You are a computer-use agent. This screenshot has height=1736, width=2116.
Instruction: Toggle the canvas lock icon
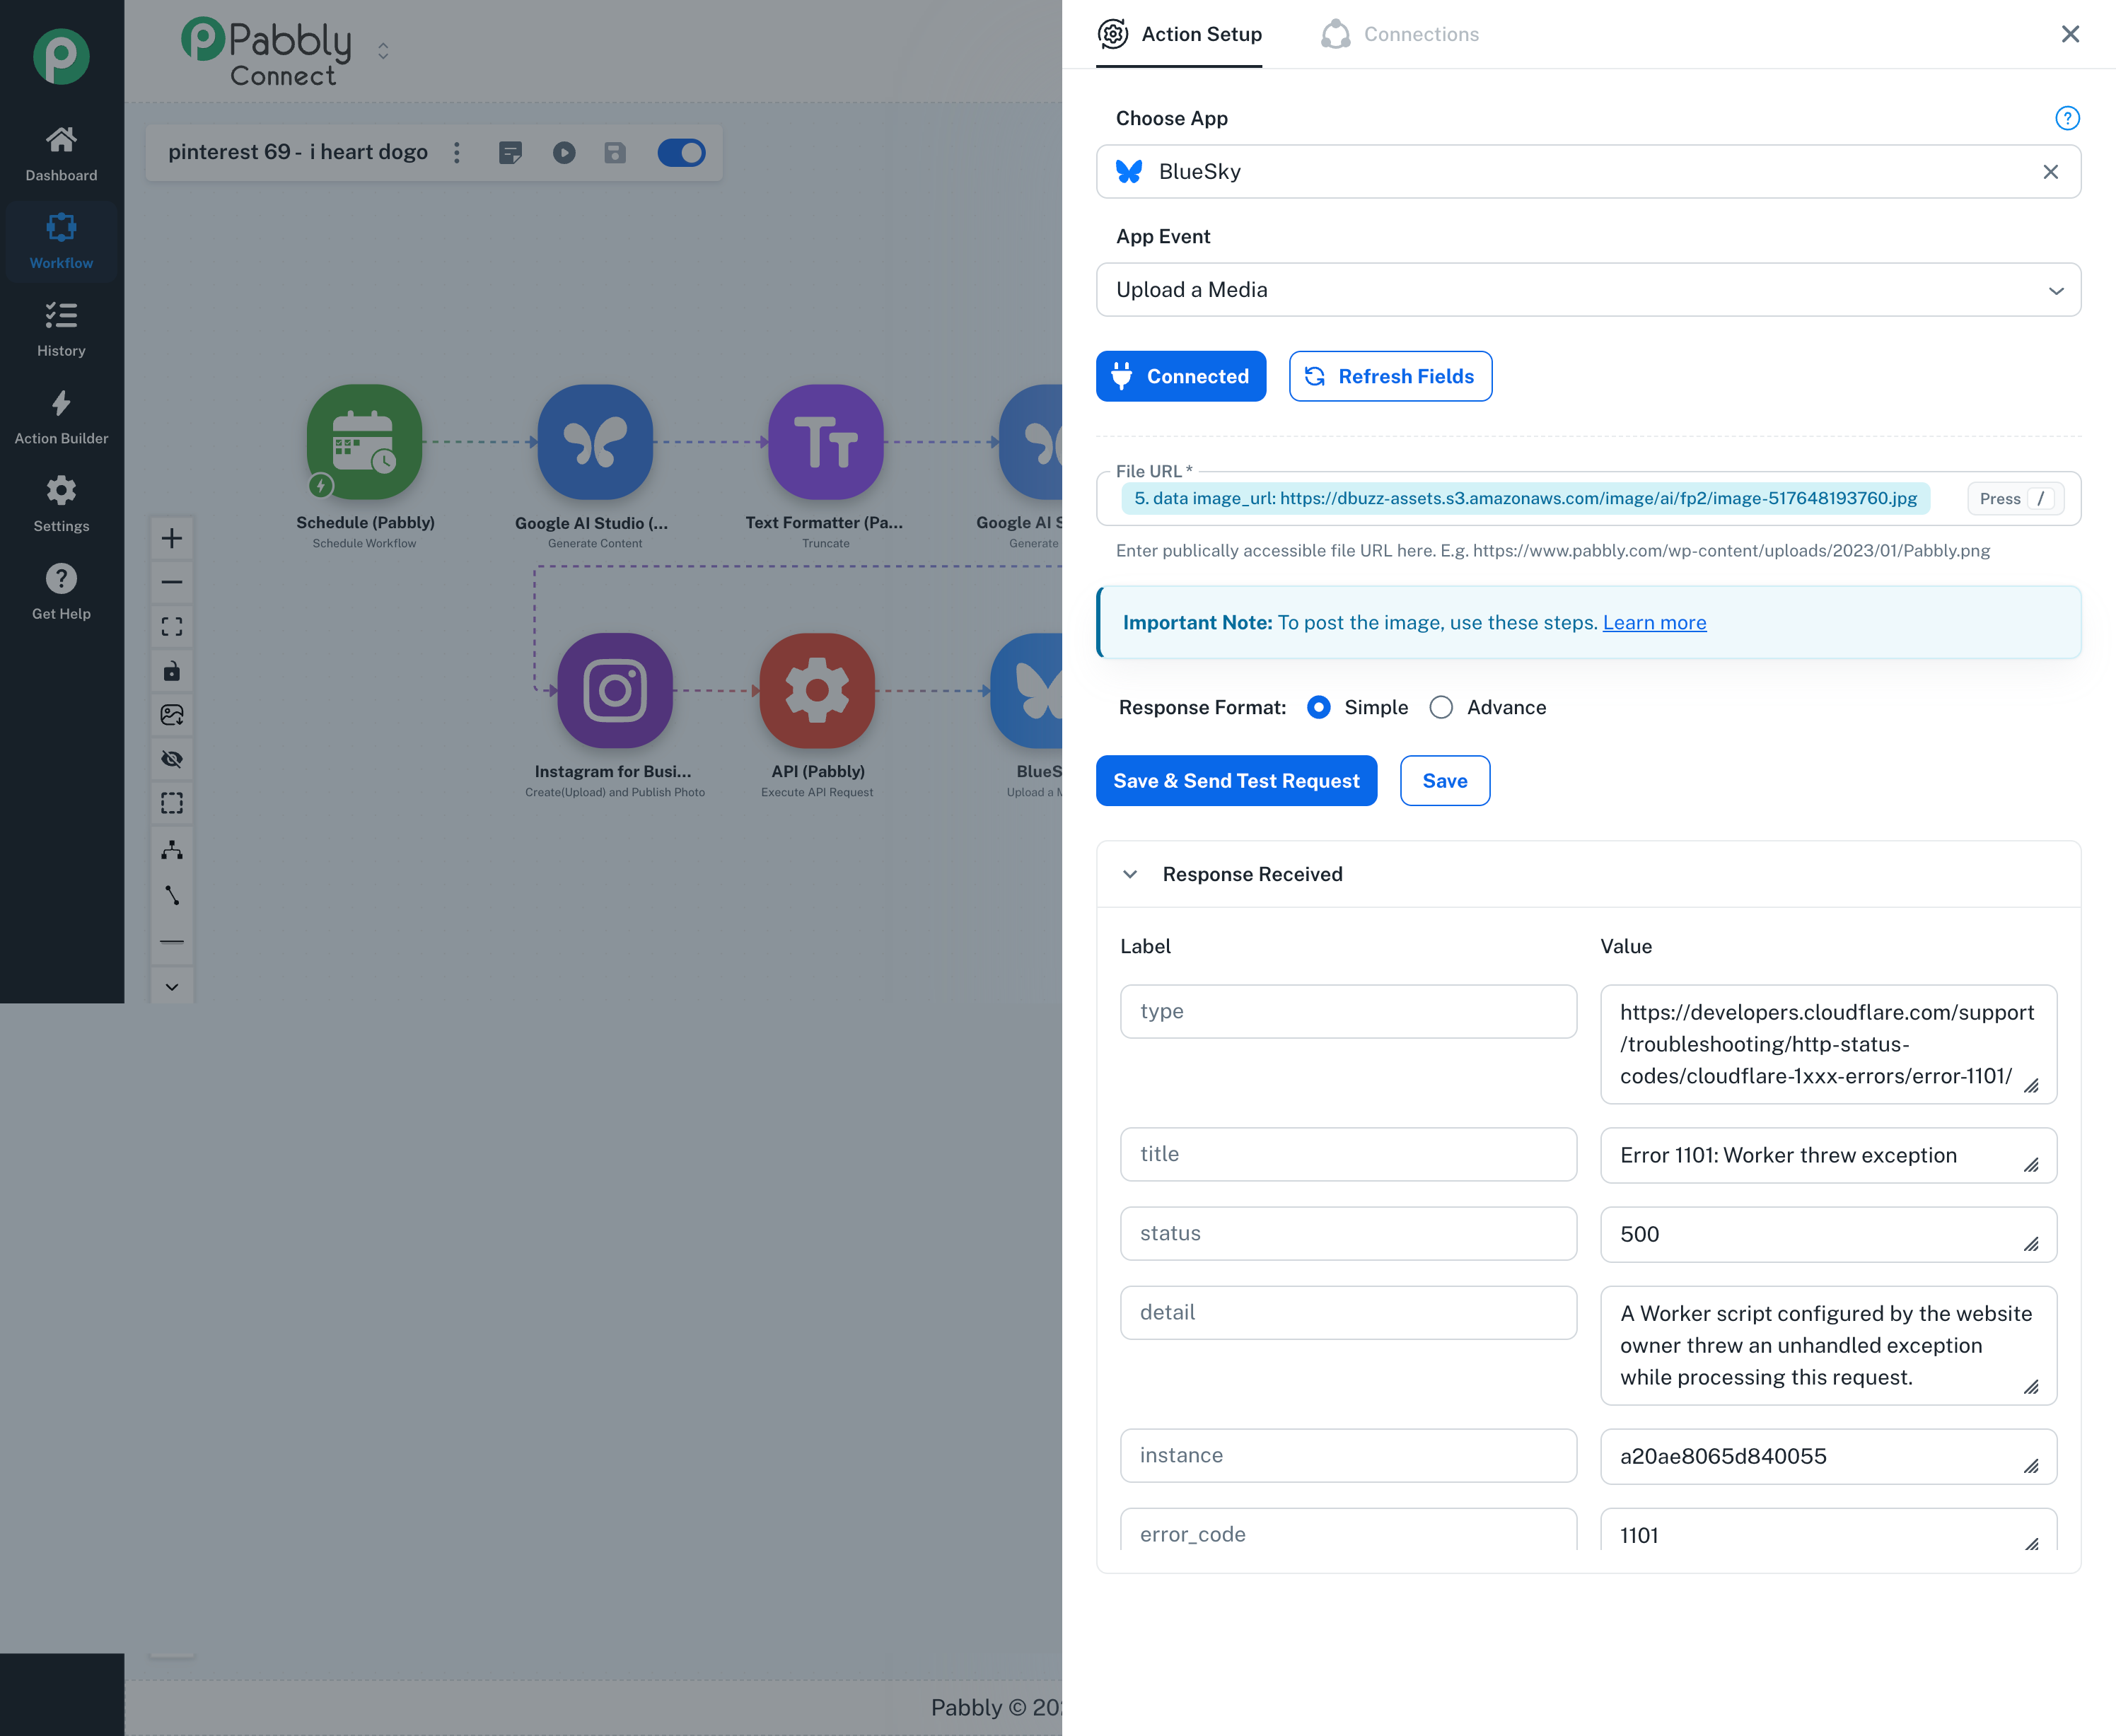172,670
